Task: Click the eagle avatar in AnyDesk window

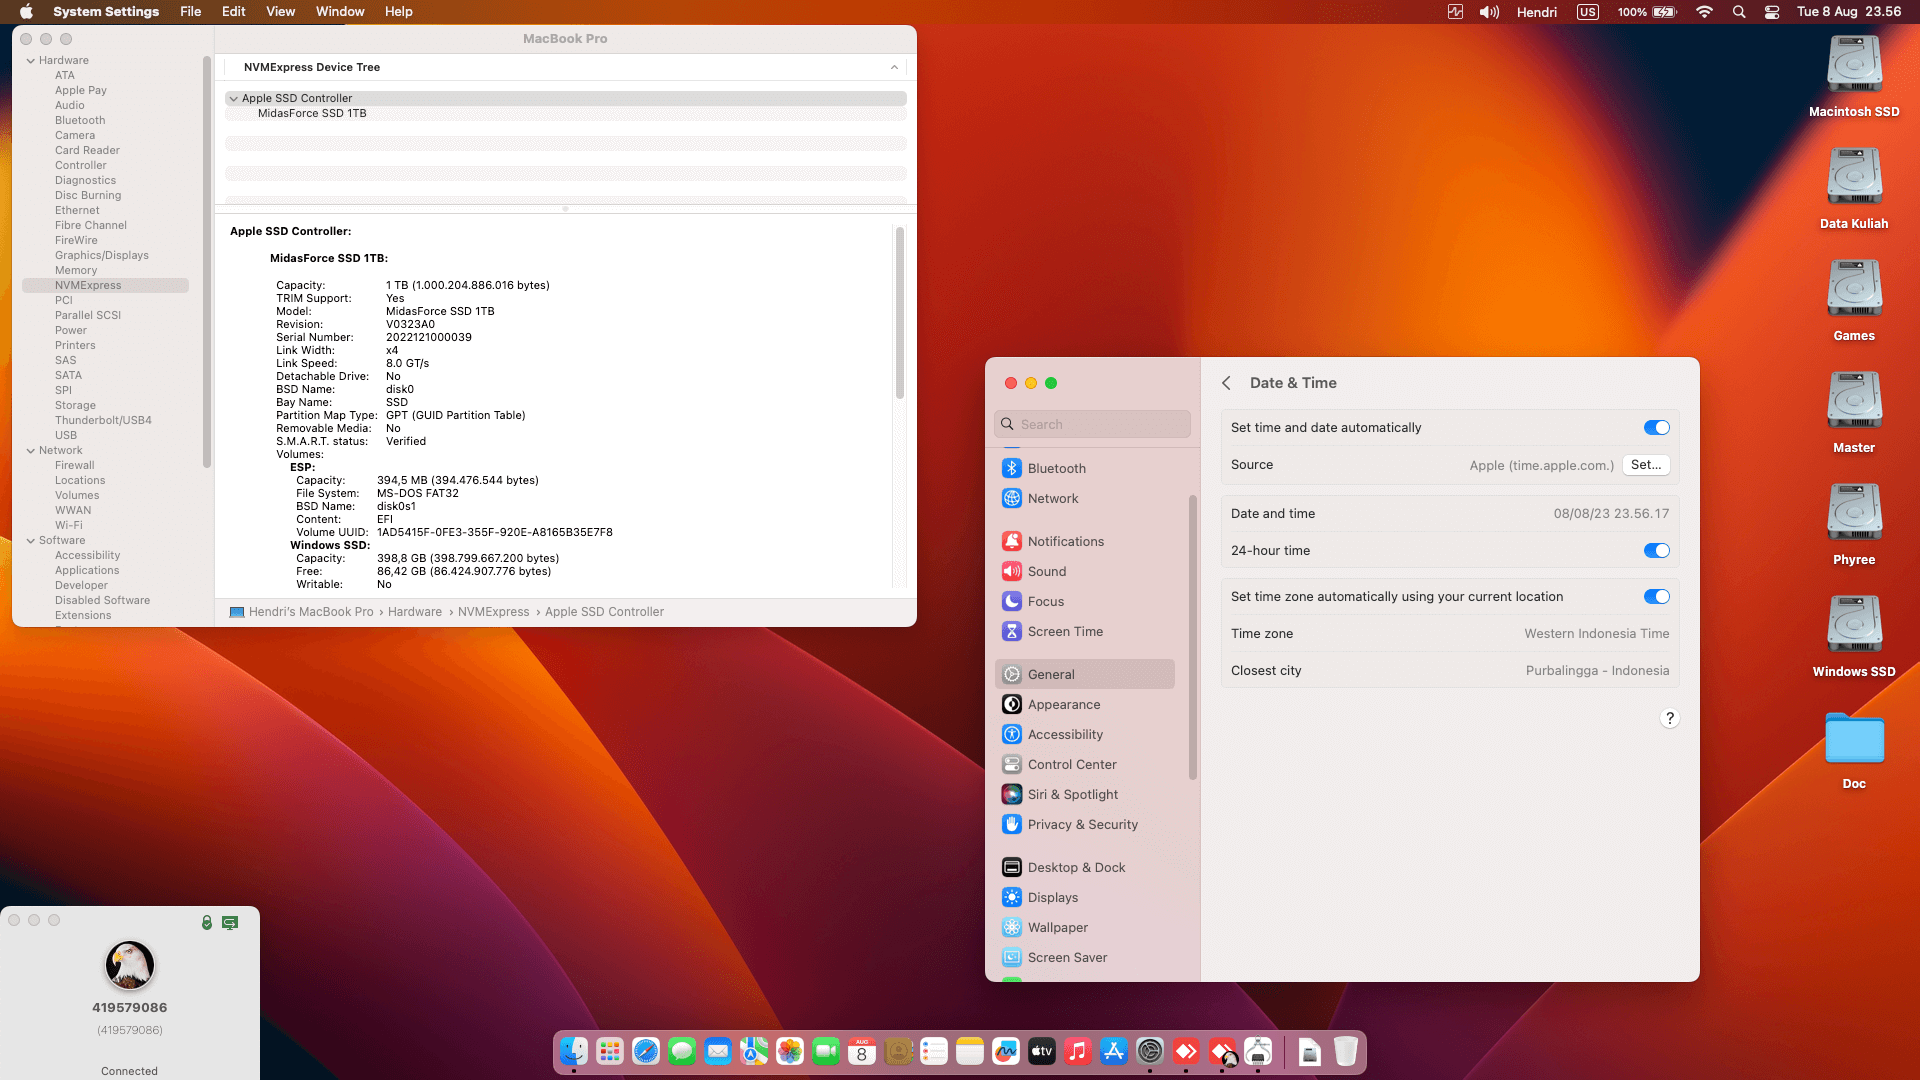Action: tap(130, 965)
